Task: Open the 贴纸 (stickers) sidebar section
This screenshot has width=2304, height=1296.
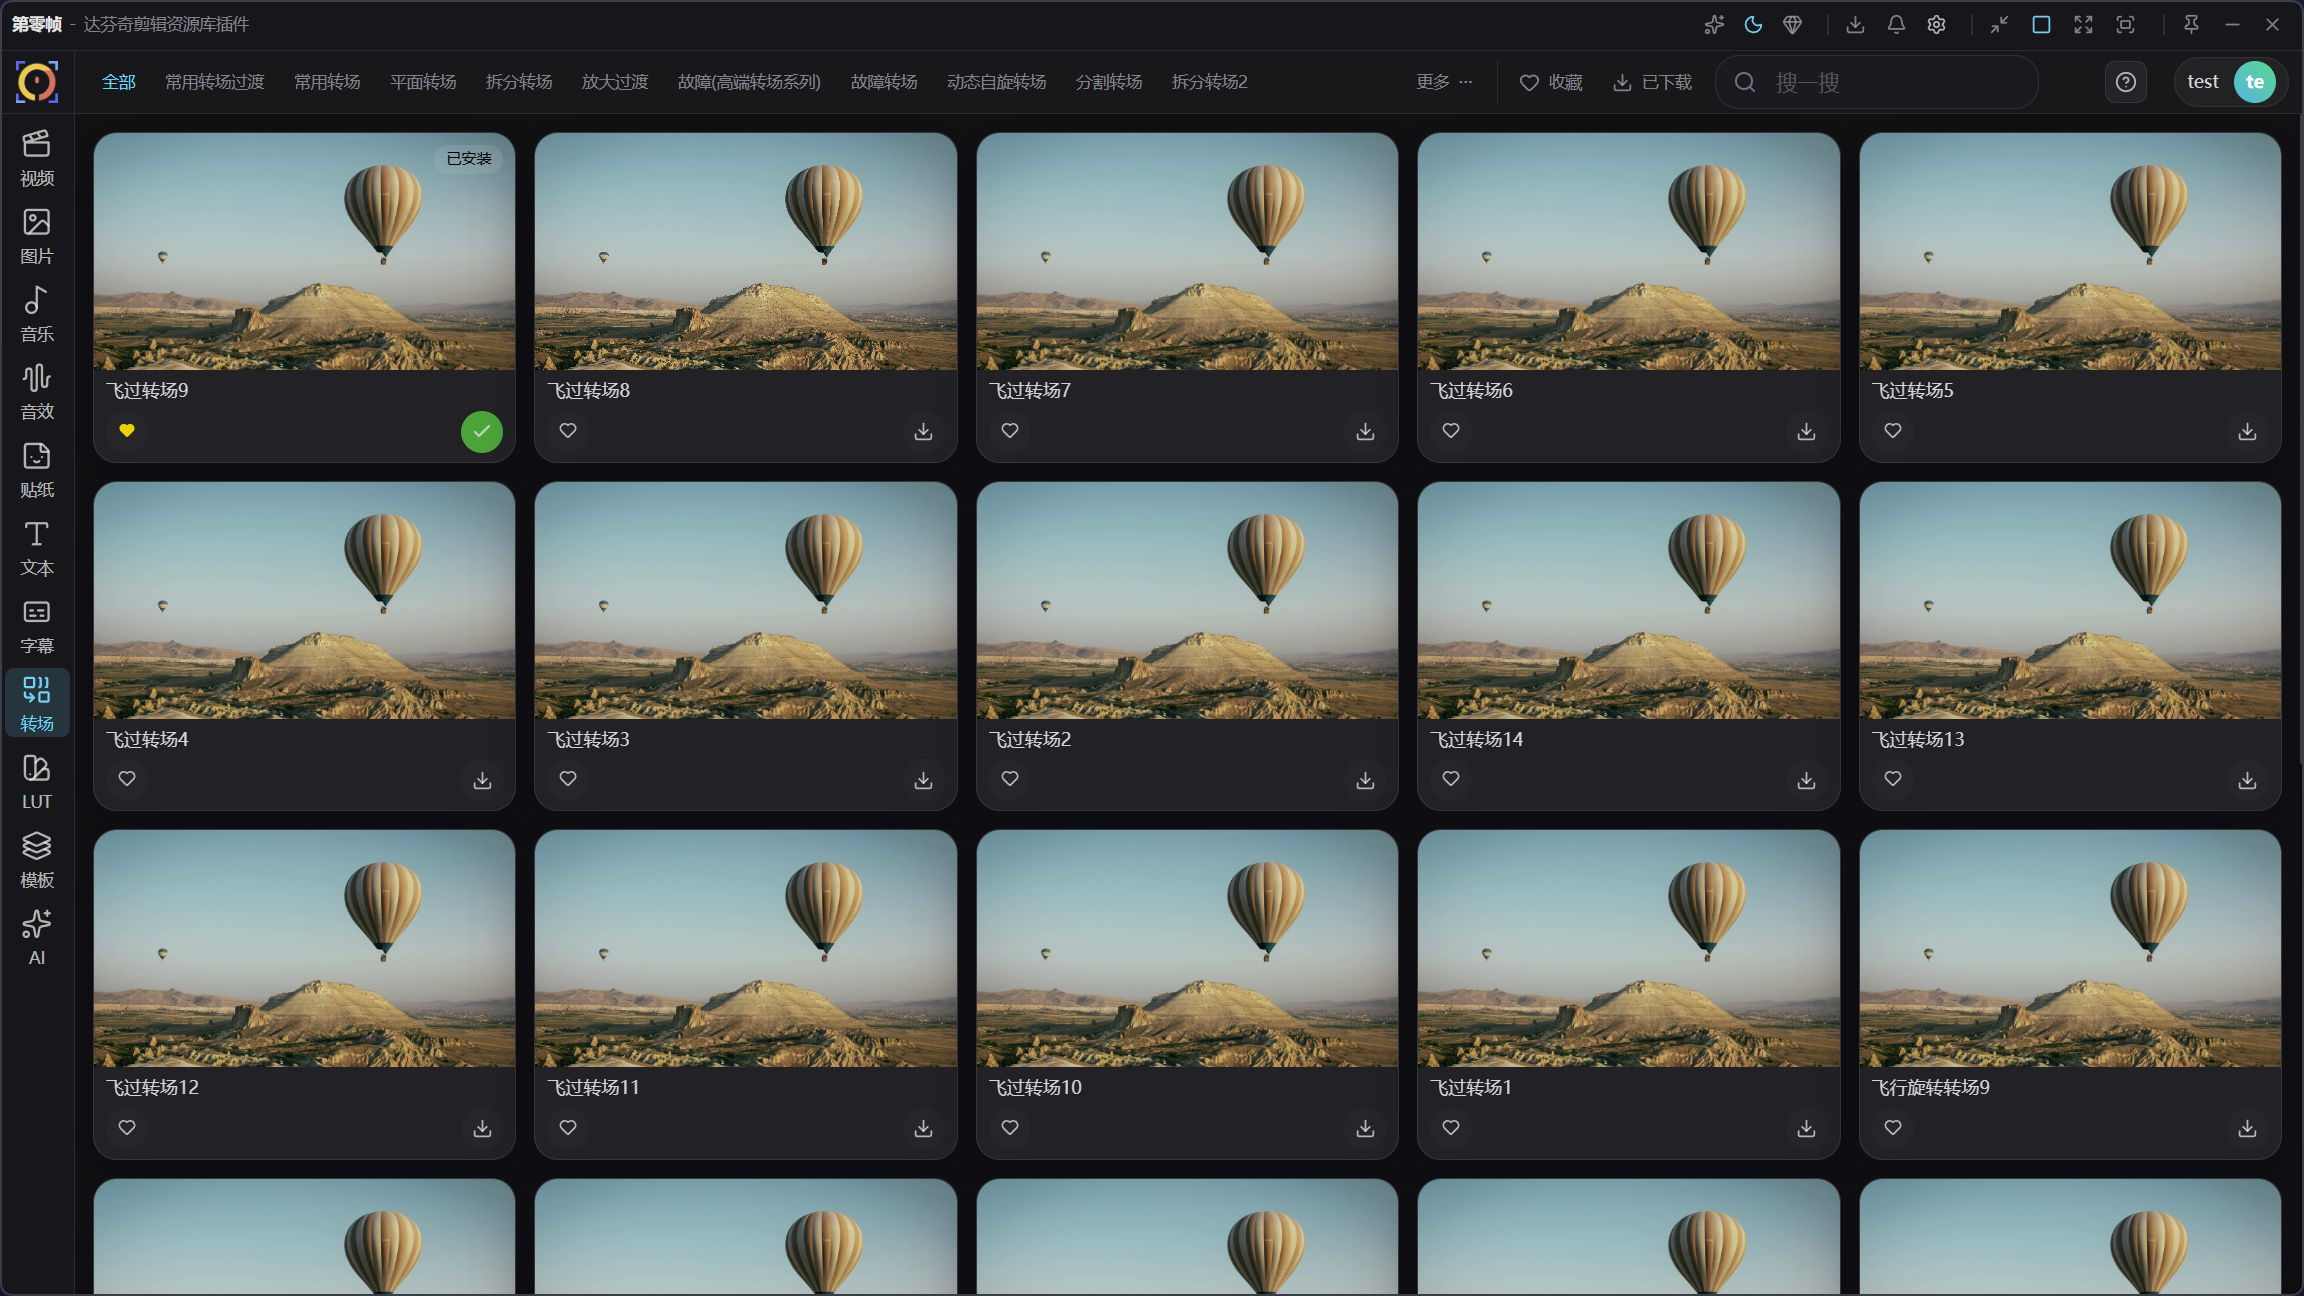Action: point(37,470)
